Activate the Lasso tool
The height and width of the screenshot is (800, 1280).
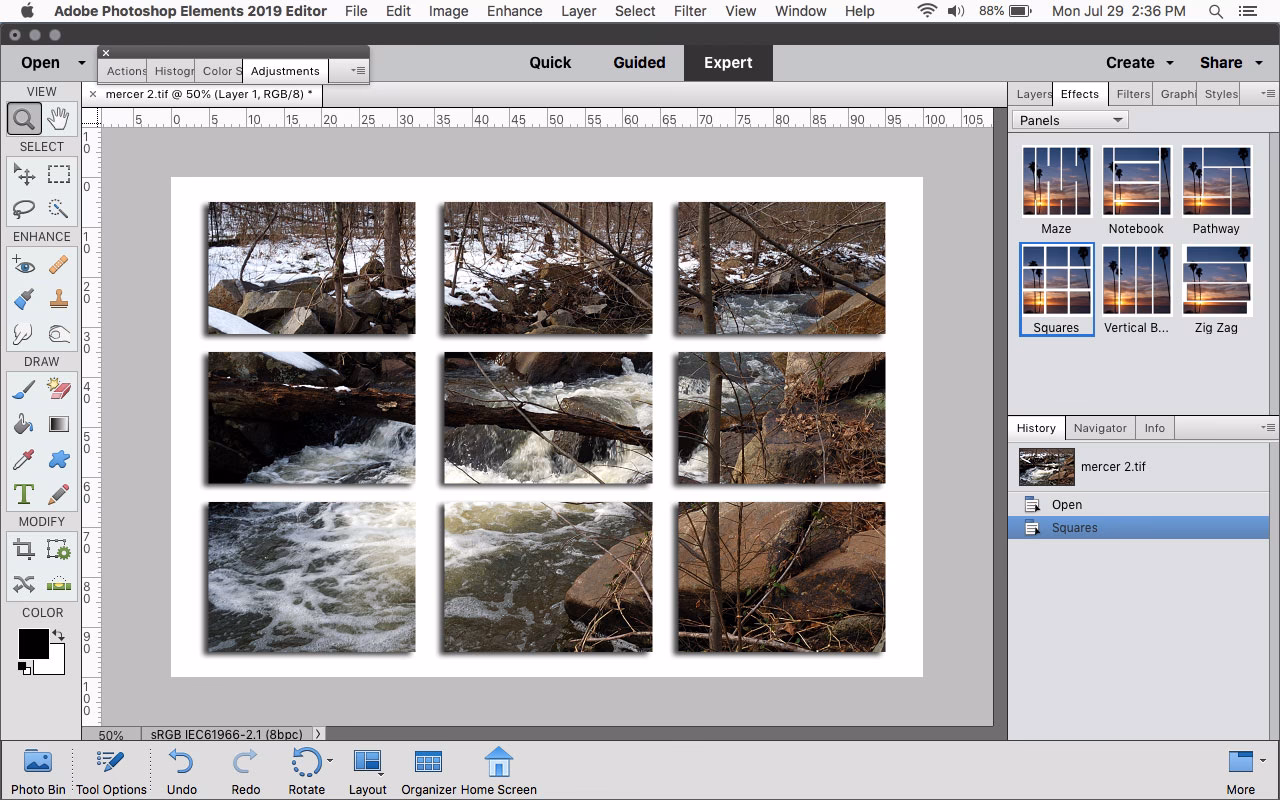pyautogui.click(x=24, y=209)
